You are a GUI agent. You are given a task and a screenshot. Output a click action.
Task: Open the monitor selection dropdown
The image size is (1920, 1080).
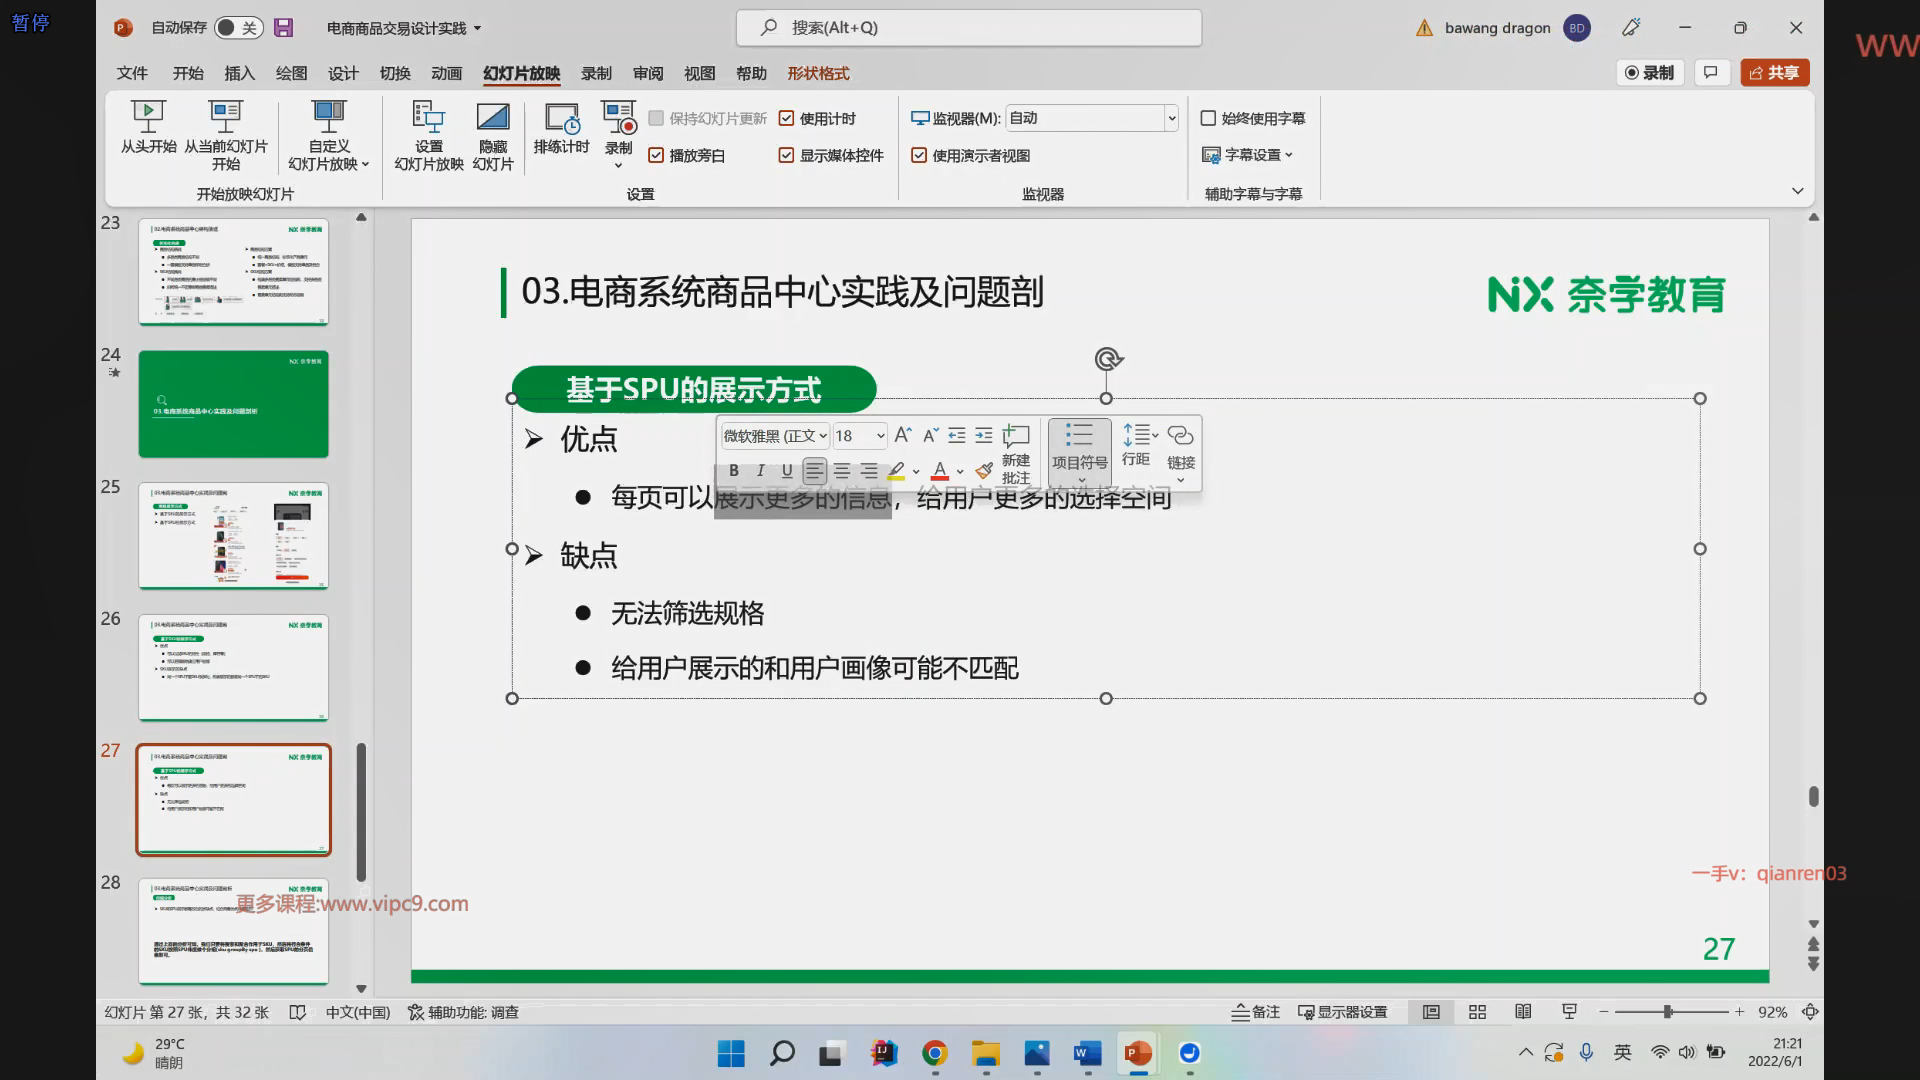1171,119
